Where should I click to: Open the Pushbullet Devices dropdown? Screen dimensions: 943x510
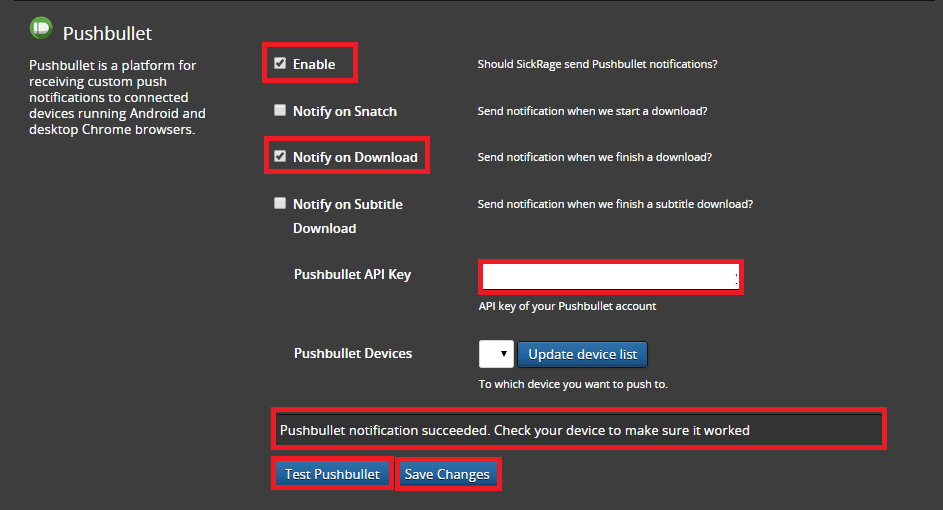(x=496, y=354)
